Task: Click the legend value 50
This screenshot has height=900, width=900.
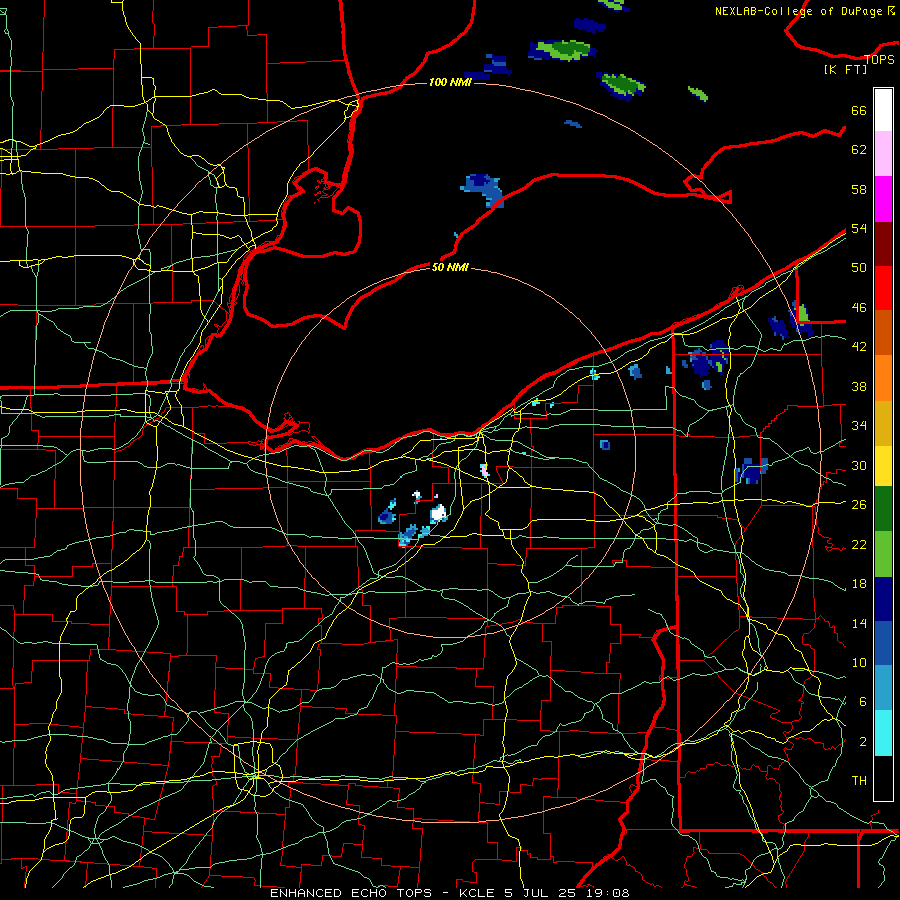Action: [x=859, y=267]
